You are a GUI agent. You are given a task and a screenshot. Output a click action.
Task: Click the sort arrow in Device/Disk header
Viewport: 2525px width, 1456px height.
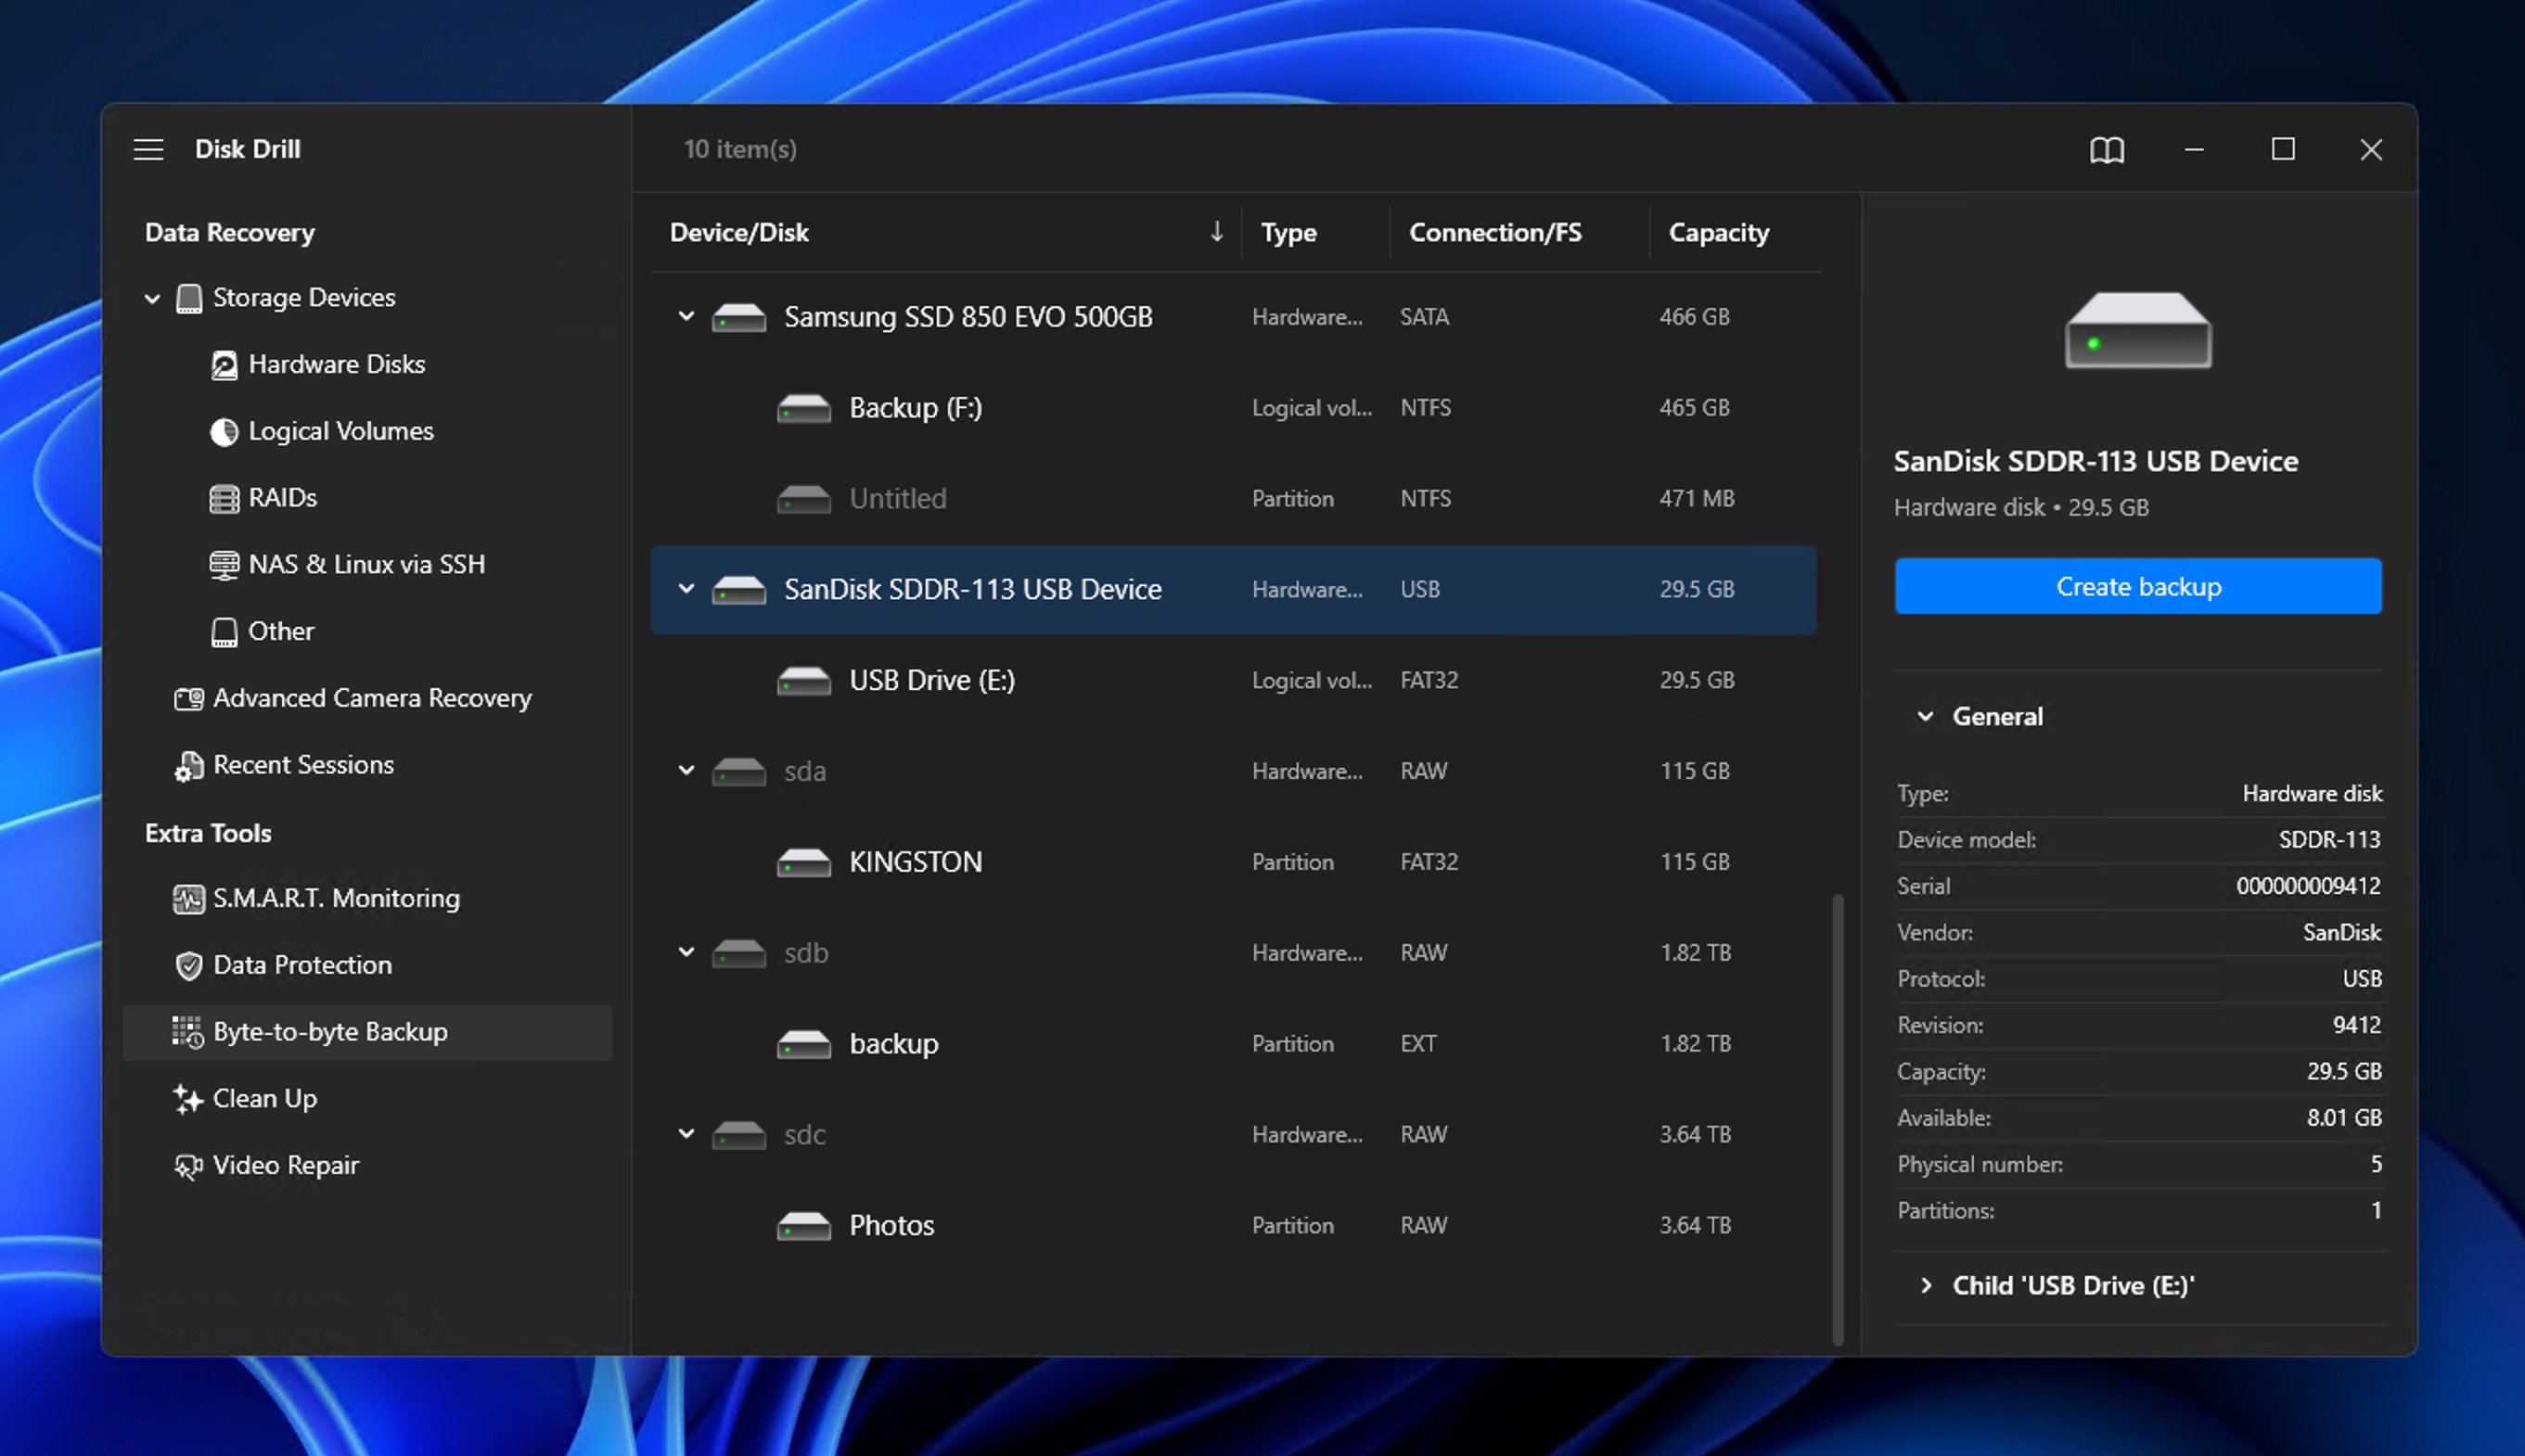click(1216, 232)
